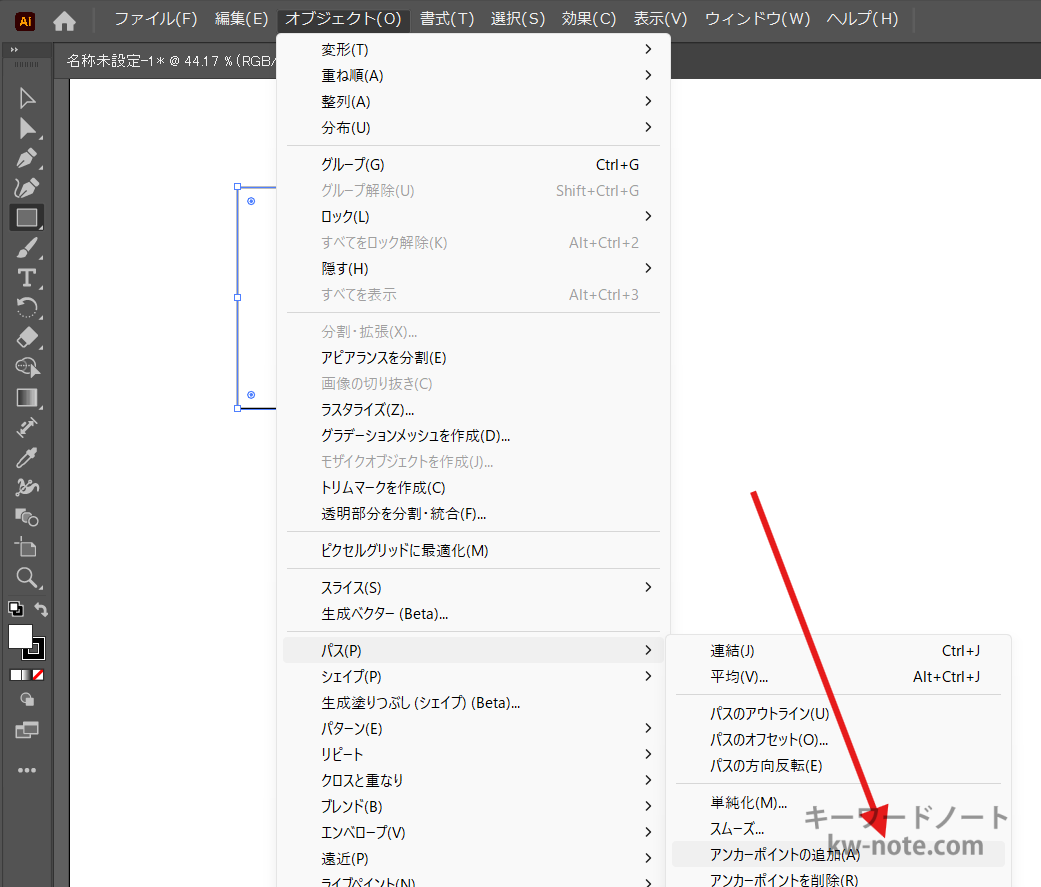The image size is (1041, 887).
Task: Select the Eraser tool
Action: [27, 337]
